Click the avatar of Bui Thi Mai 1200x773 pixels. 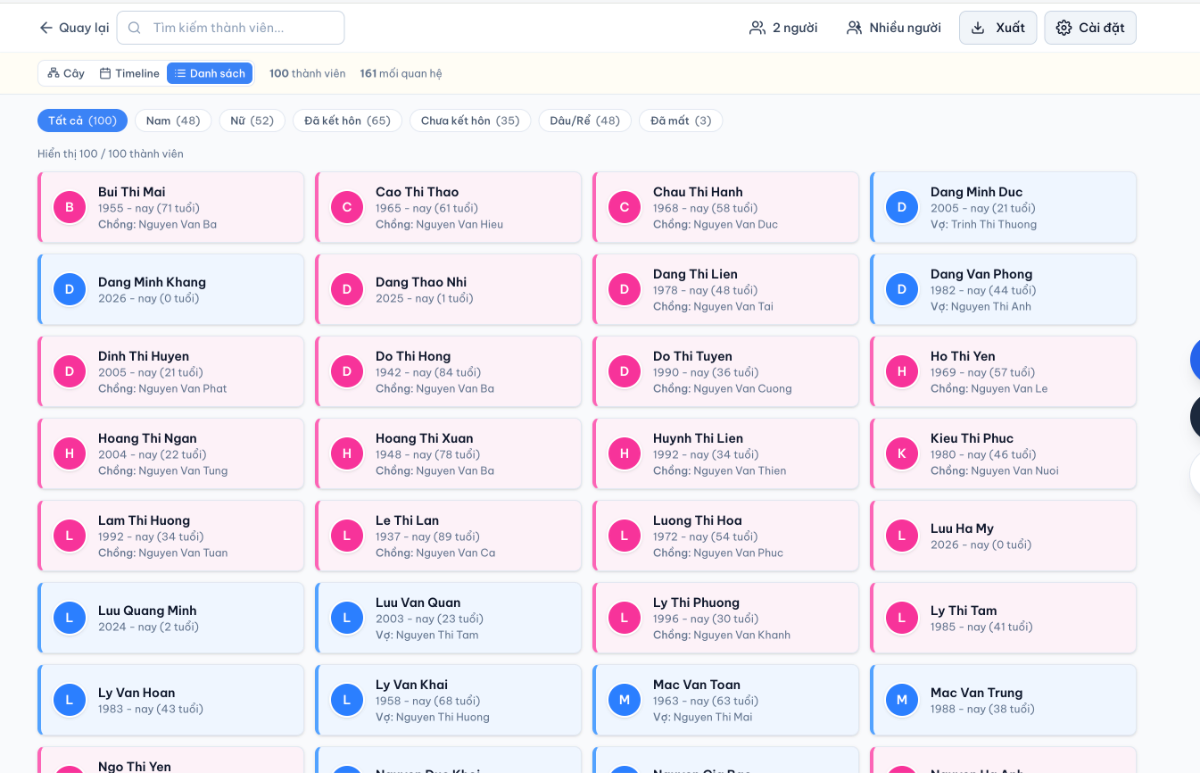coord(69,207)
